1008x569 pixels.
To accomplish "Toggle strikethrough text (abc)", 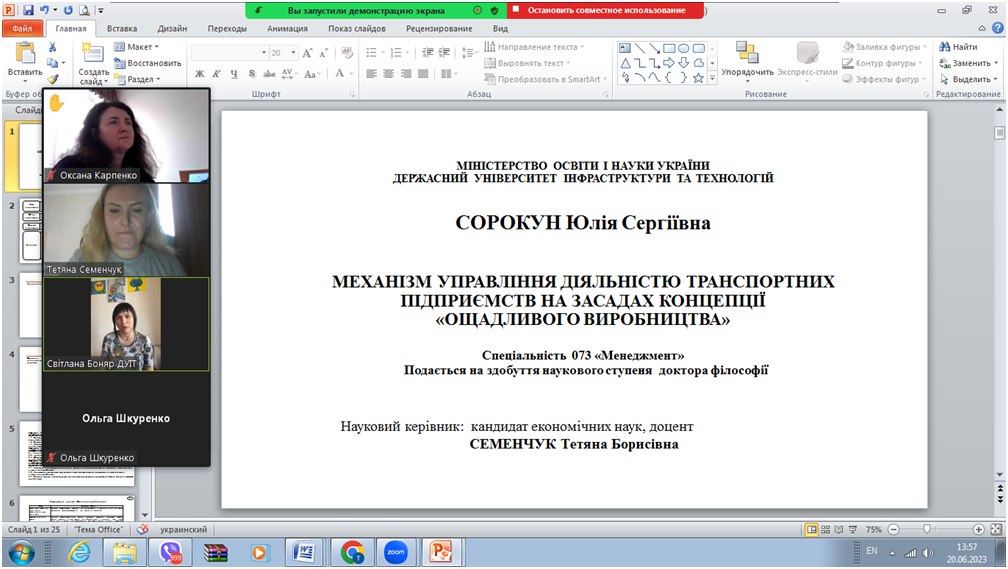I will click(x=269, y=74).
